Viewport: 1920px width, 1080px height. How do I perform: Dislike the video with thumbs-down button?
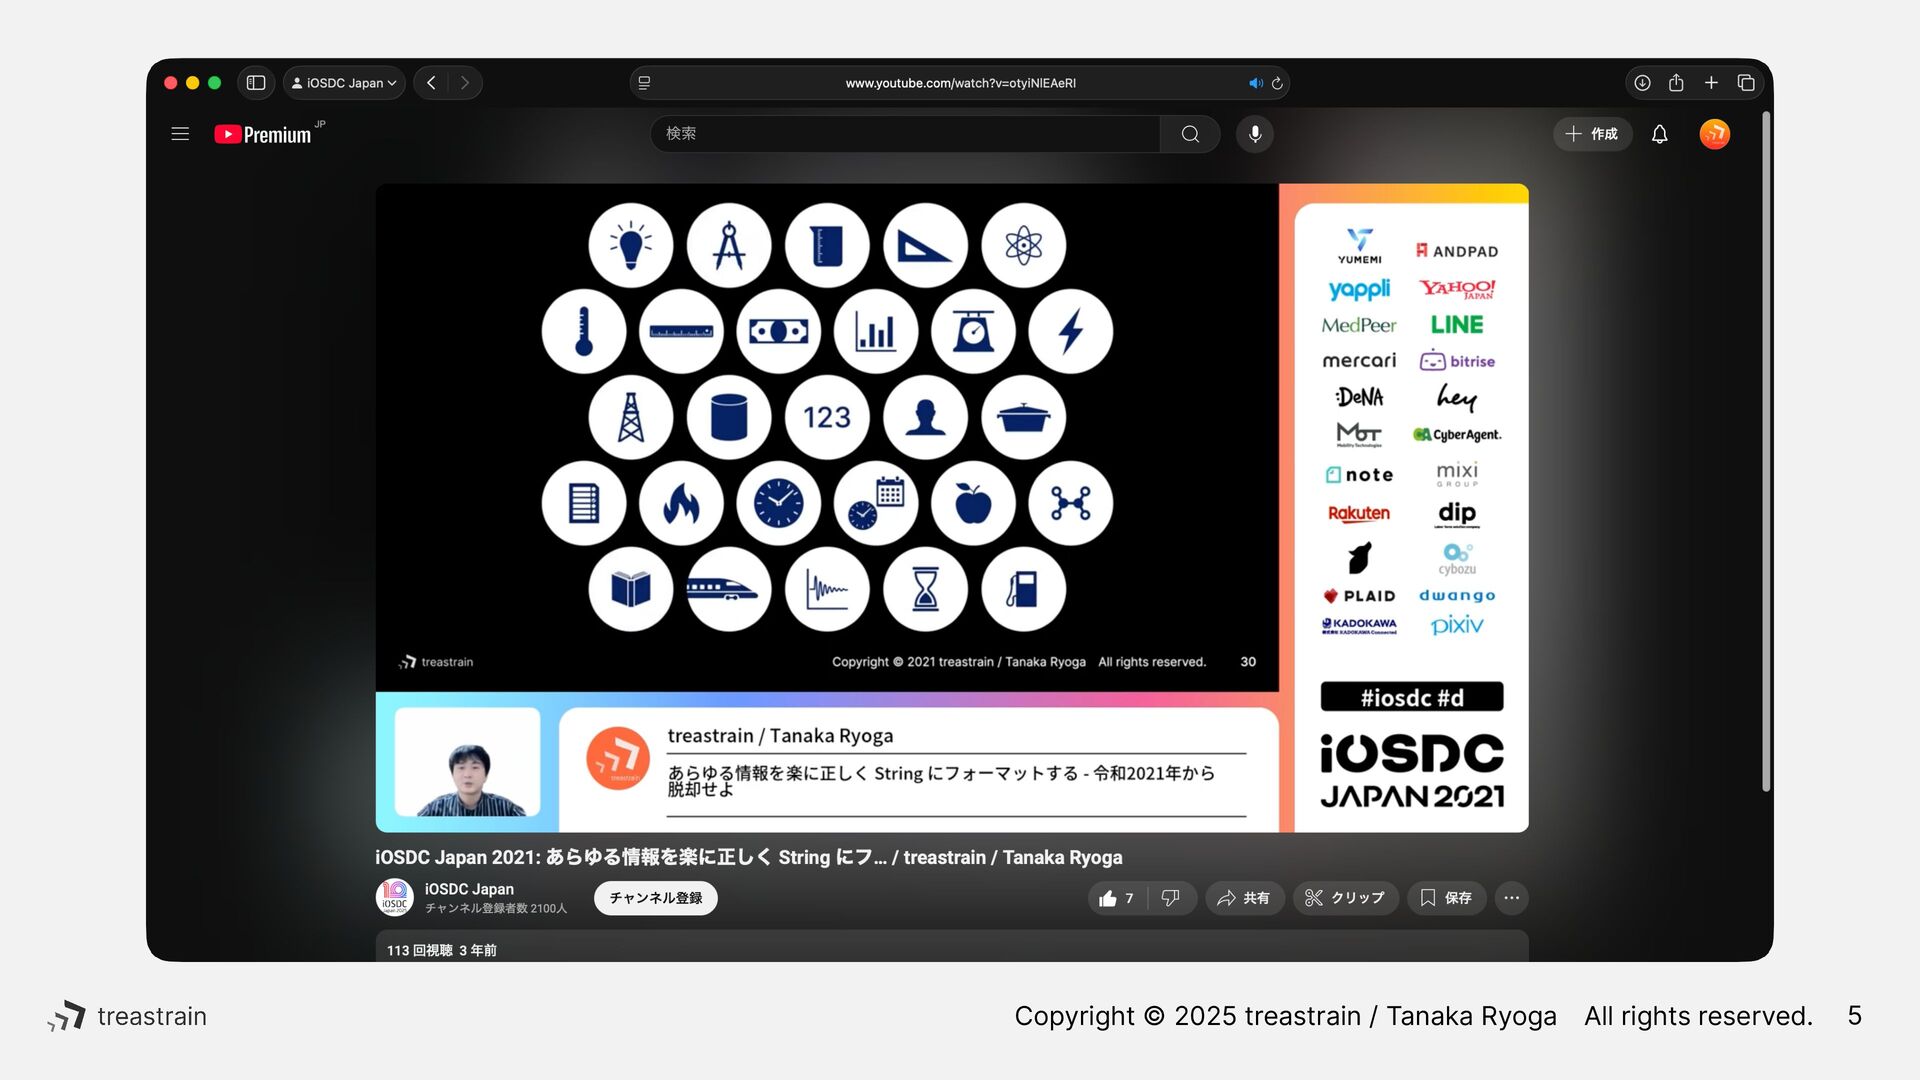pyautogui.click(x=1171, y=898)
